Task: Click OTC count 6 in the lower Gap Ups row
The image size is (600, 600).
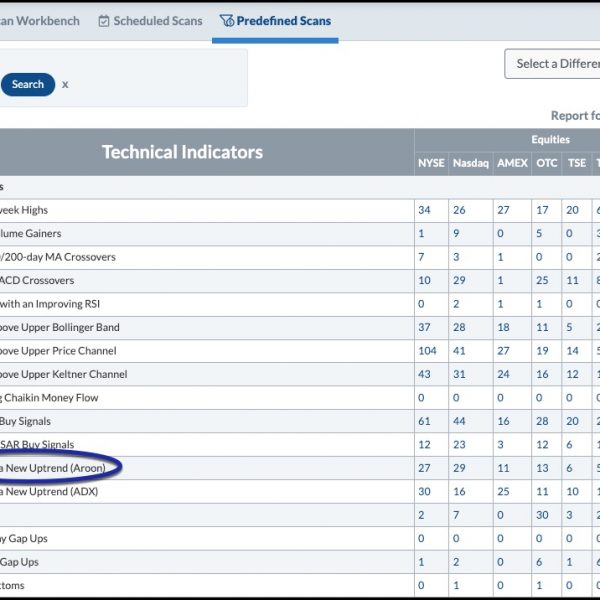Action: (539, 562)
